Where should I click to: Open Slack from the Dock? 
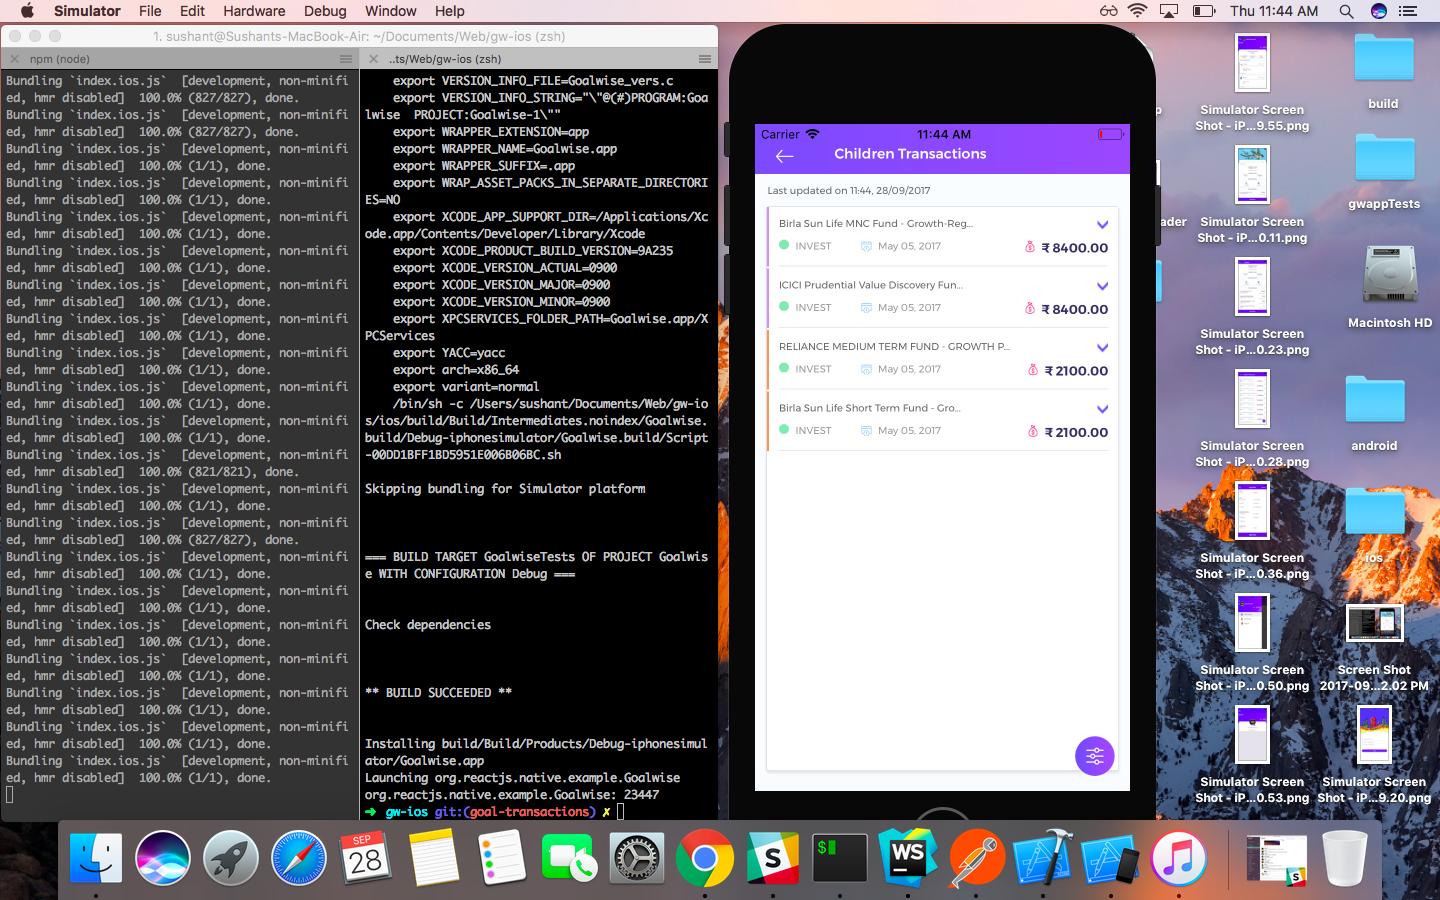pyautogui.click(x=772, y=858)
